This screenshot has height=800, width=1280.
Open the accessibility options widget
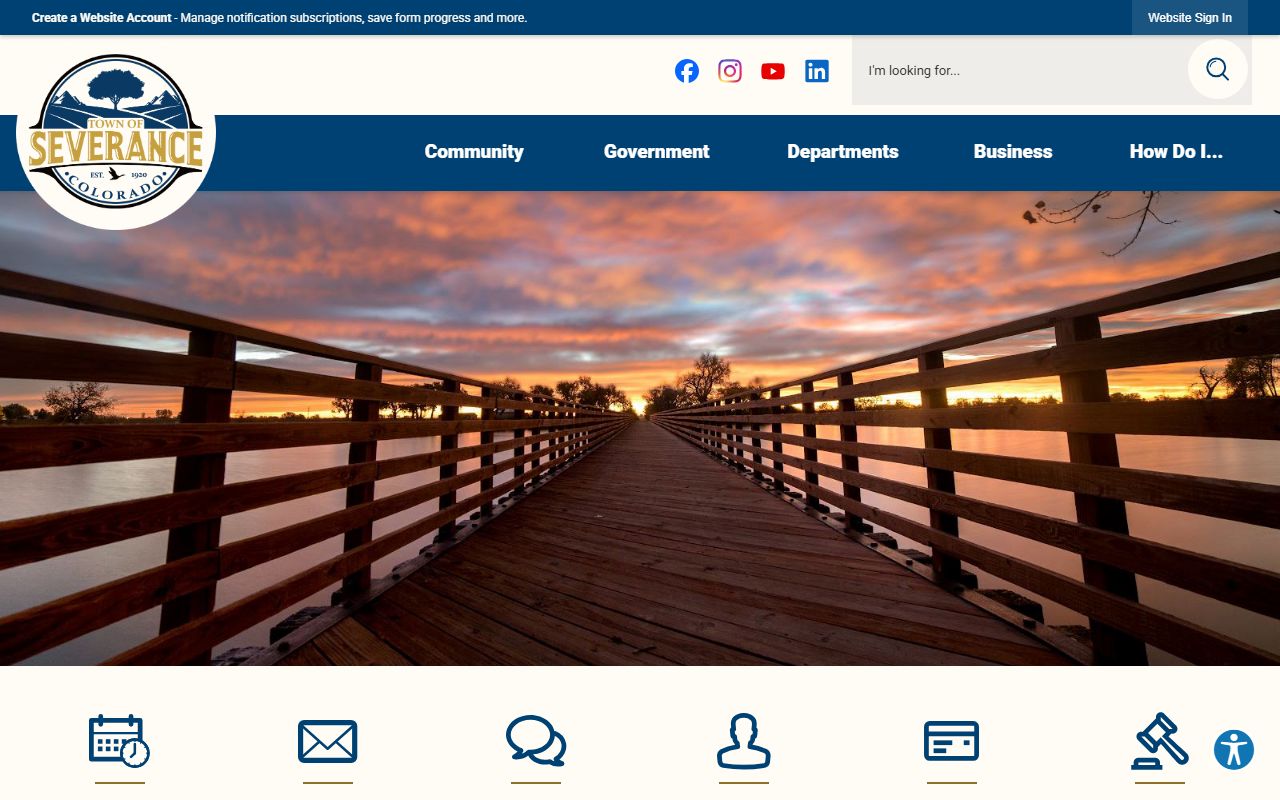[x=1234, y=750]
